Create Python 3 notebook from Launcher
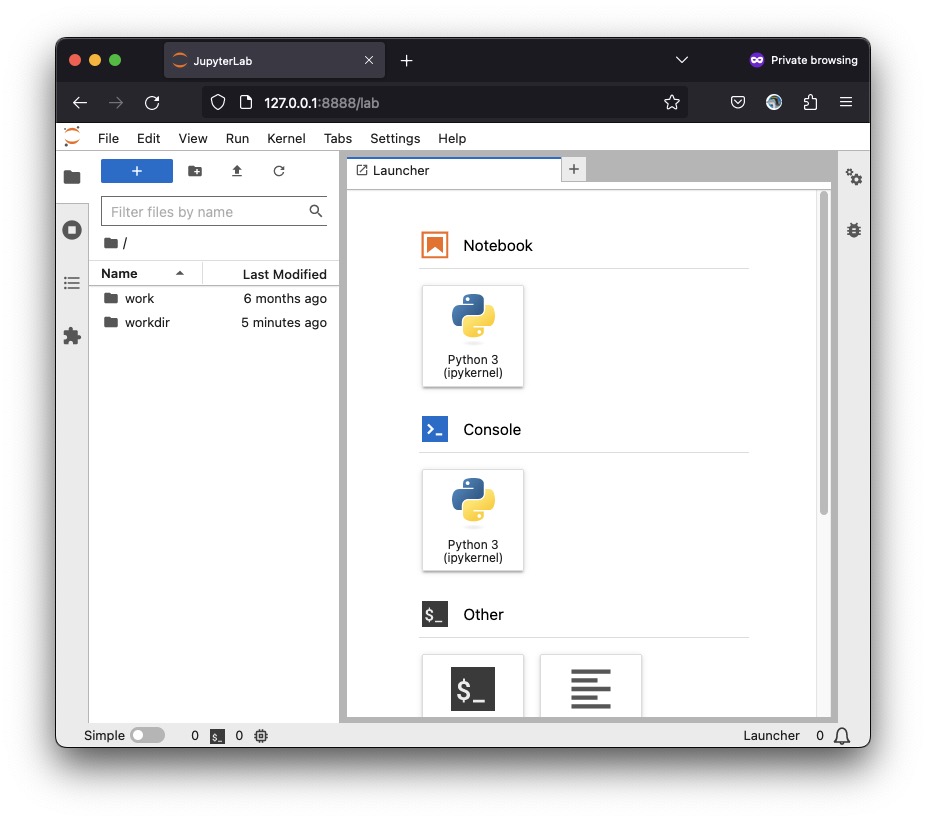 point(473,336)
